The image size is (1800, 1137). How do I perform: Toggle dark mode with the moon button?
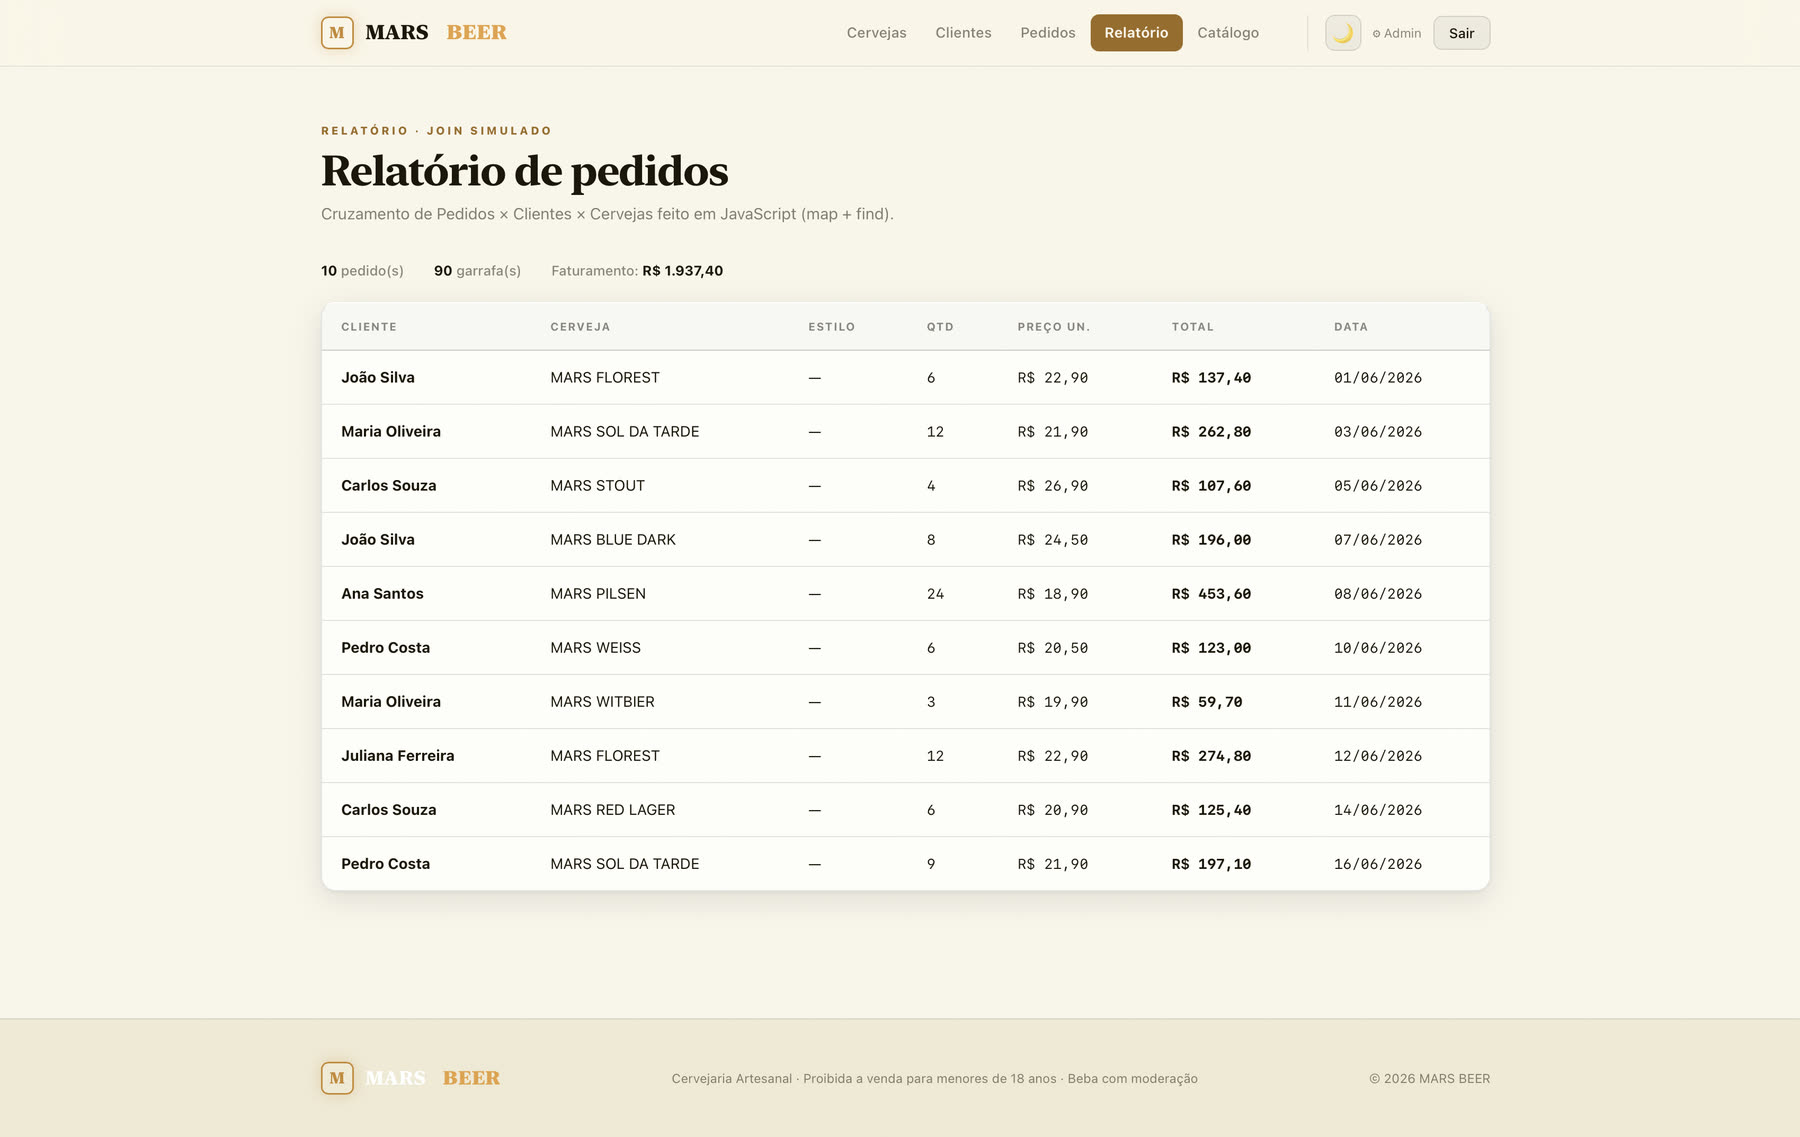tap(1343, 33)
